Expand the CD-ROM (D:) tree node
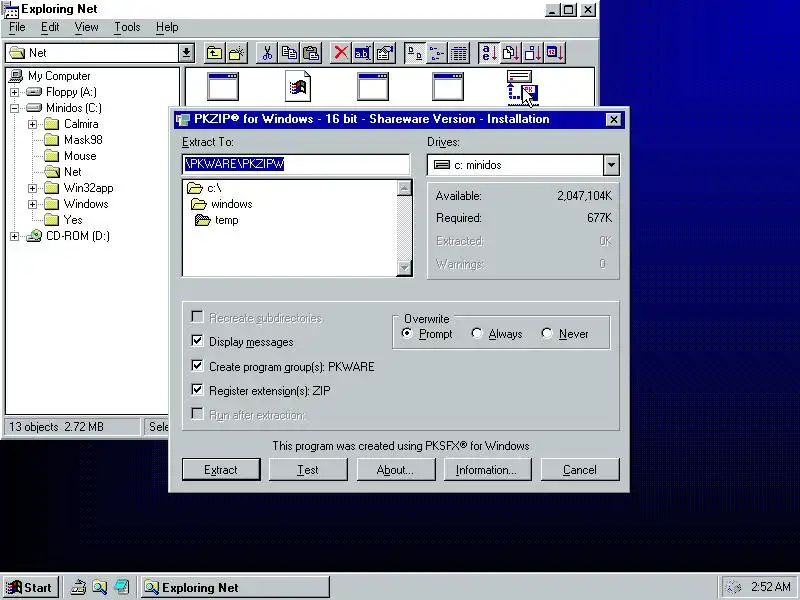800x600 pixels. coord(14,236)
